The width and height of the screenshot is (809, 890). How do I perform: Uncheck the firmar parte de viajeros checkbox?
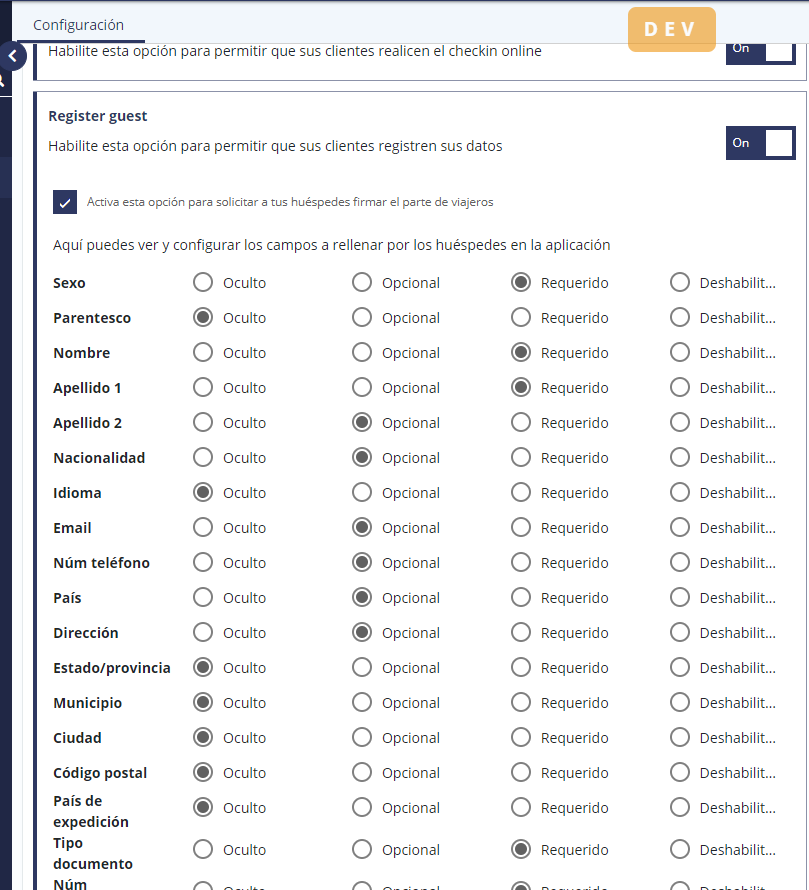(65, 202)
